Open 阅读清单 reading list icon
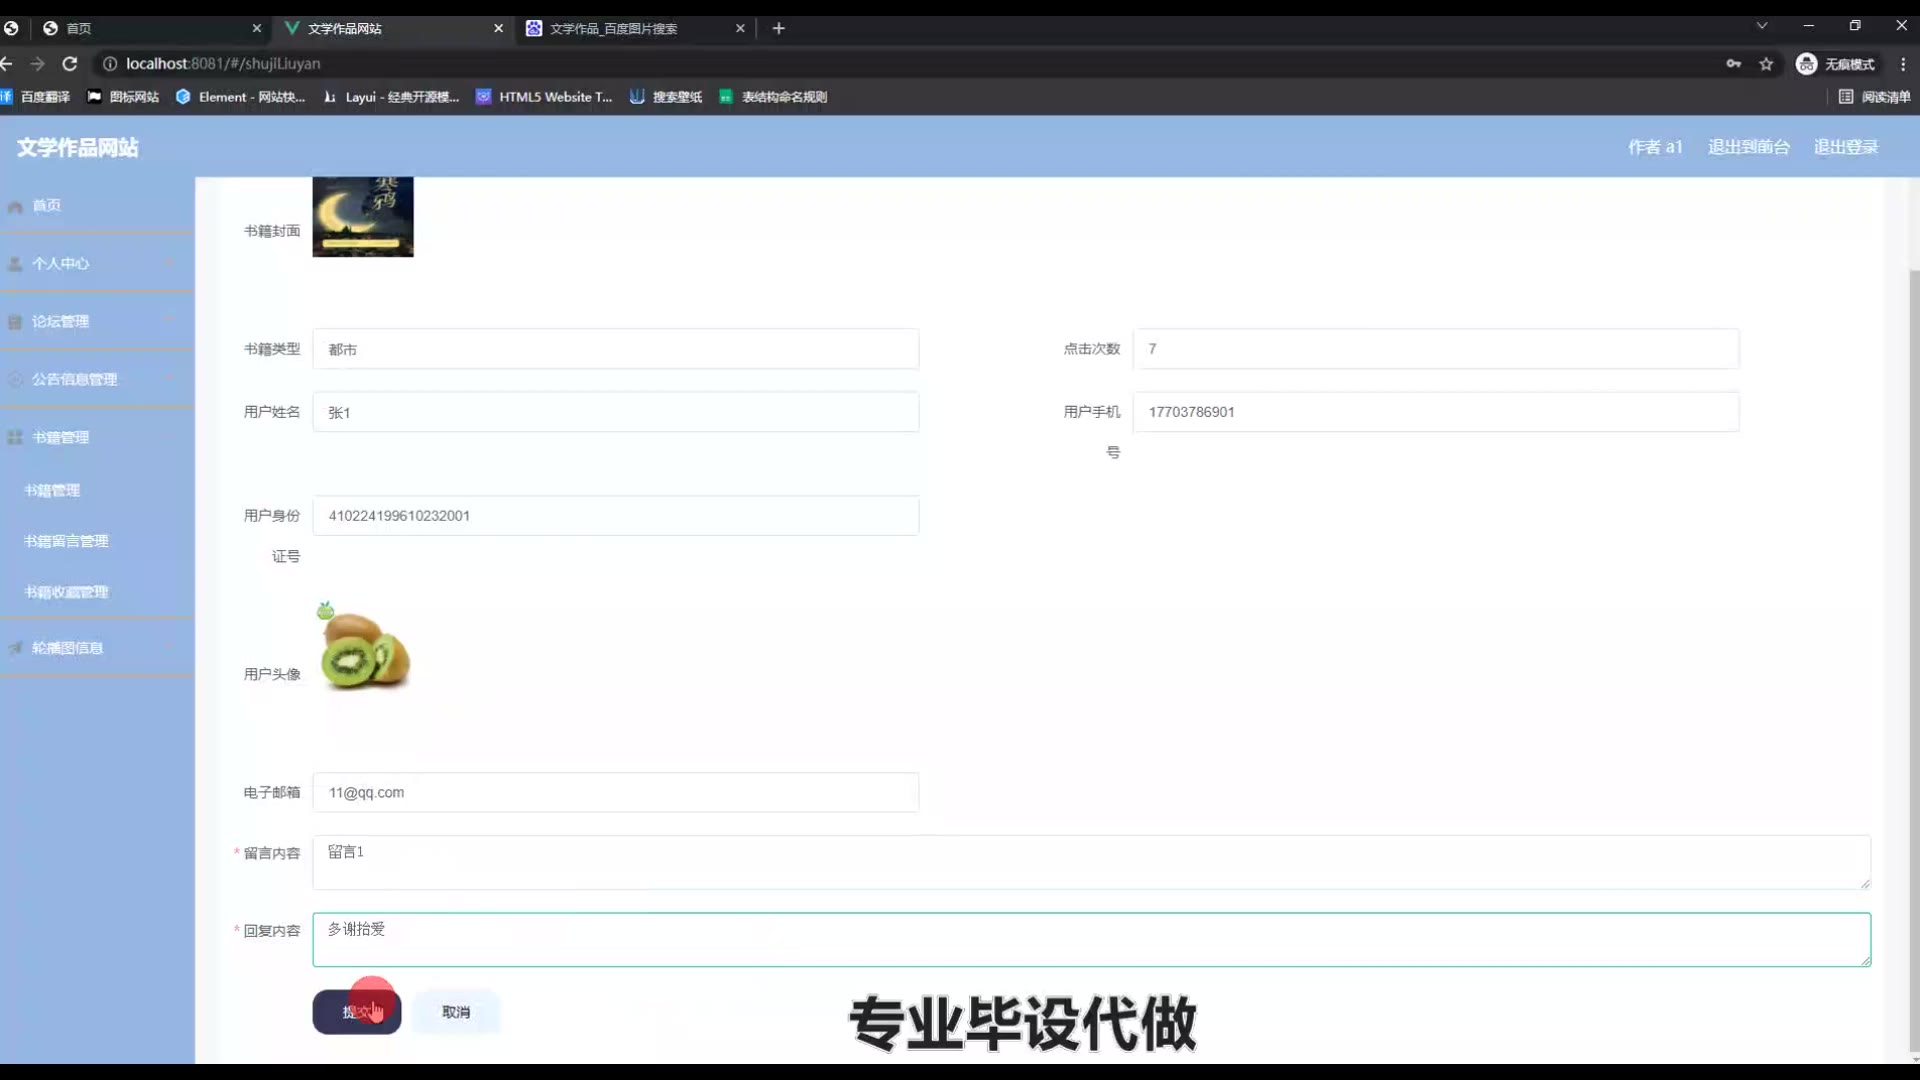This screenshot has width=1920, height=1080. click(1846, 97)
